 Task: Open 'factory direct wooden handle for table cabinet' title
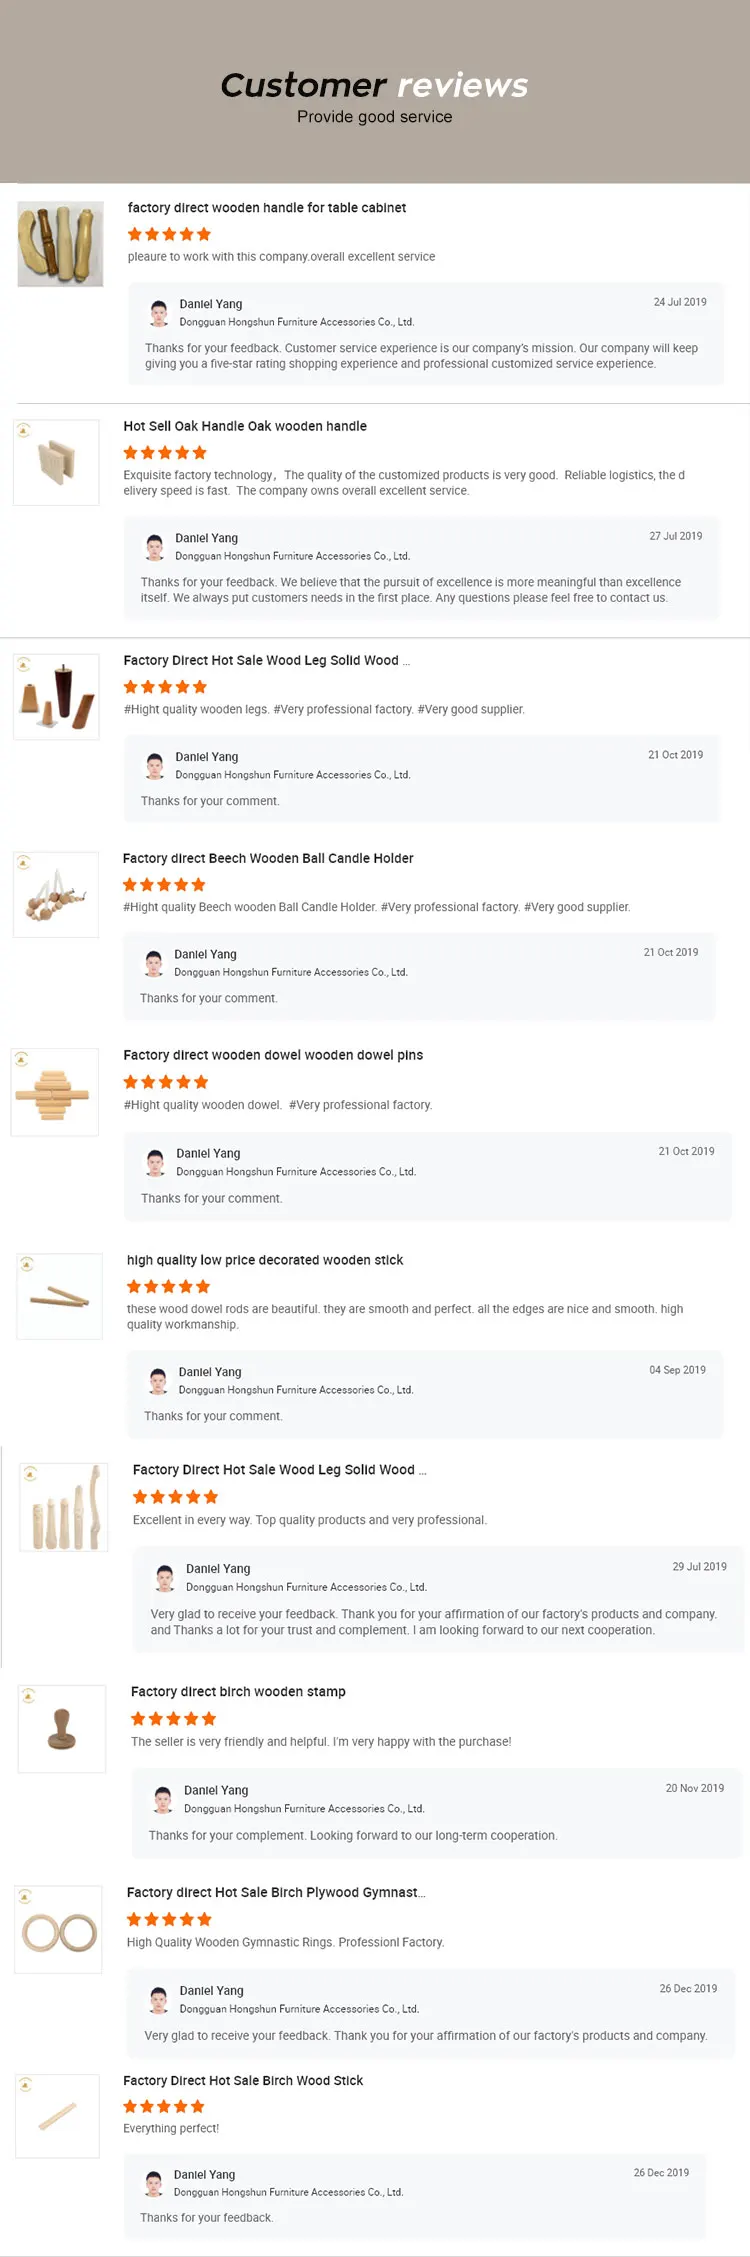coord(267,208)
